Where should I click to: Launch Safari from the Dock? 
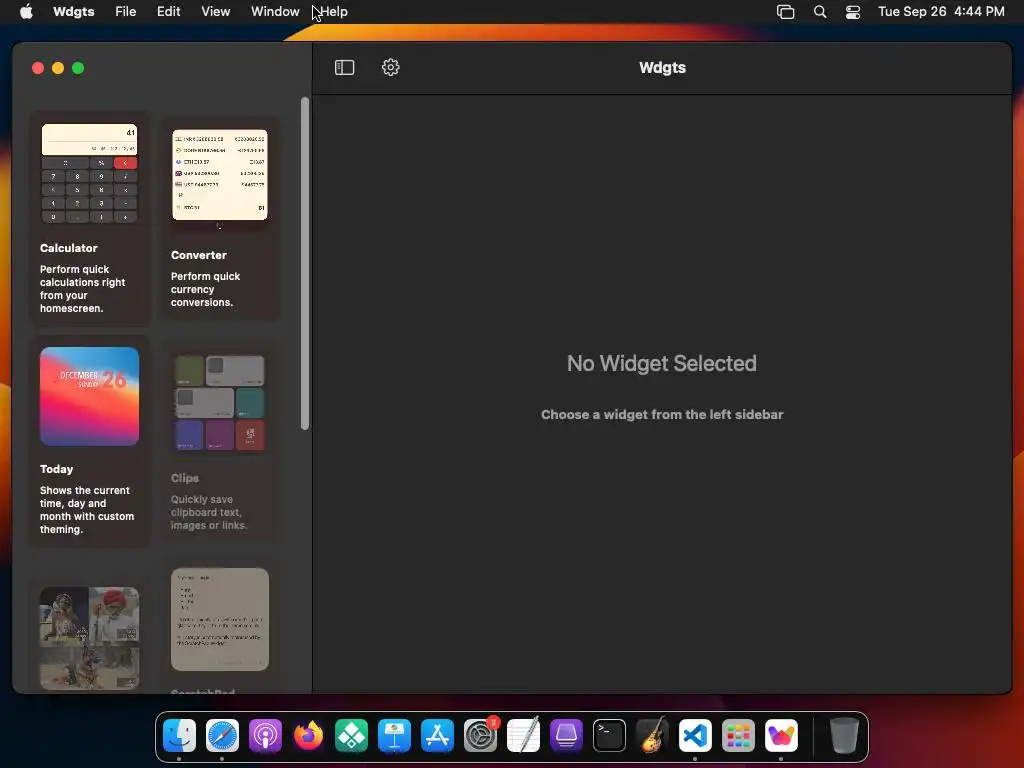[x=222, y=735]
